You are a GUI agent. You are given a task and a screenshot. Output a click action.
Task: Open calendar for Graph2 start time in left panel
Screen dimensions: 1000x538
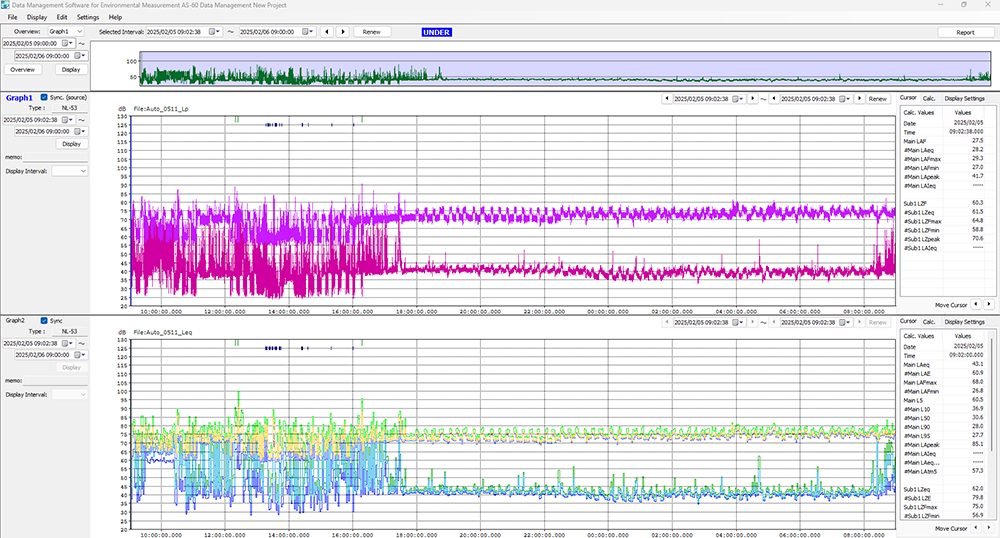[x=67, y=343]
